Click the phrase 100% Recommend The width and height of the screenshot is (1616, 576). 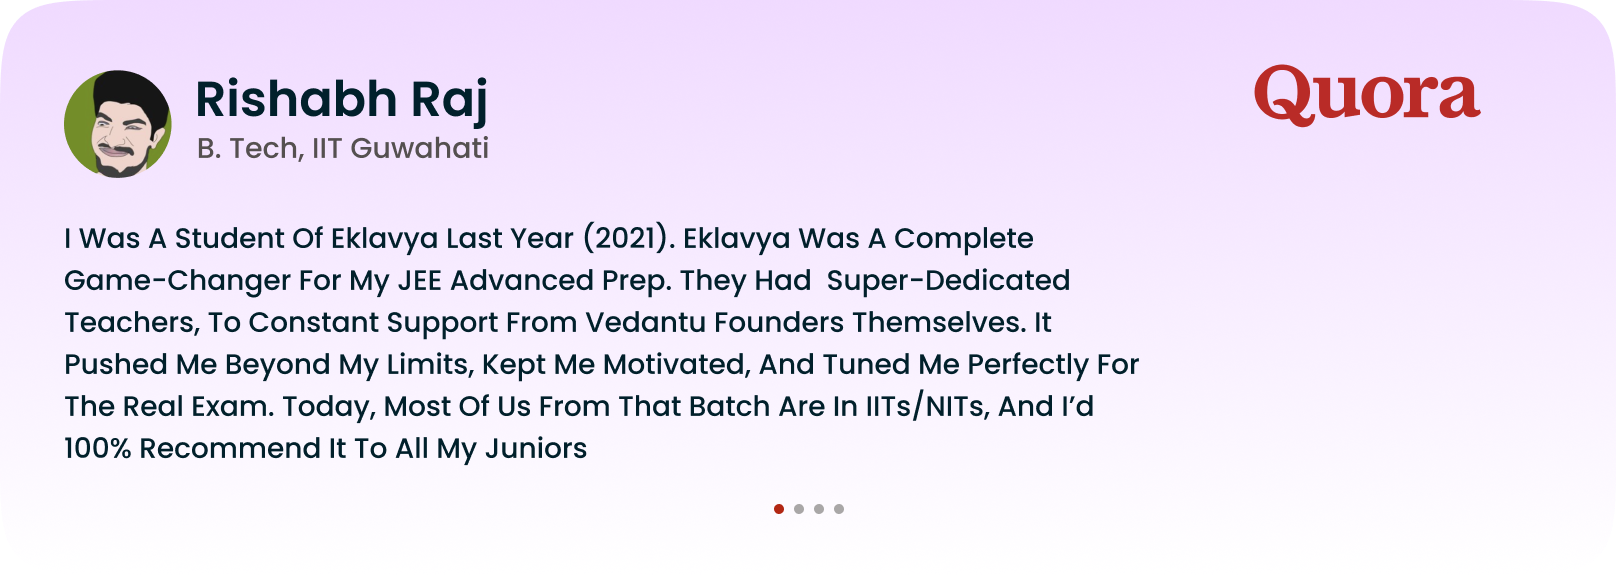coord(192,449)
